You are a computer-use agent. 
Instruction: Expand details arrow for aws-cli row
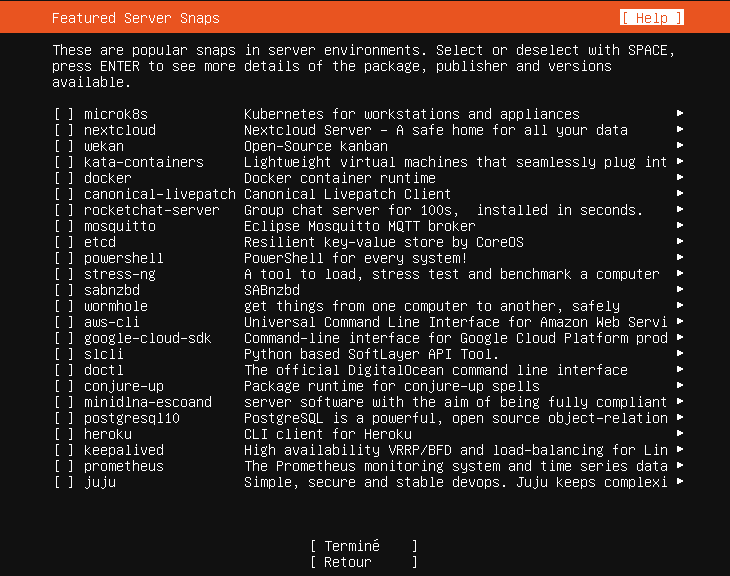(x=680, y=321)
